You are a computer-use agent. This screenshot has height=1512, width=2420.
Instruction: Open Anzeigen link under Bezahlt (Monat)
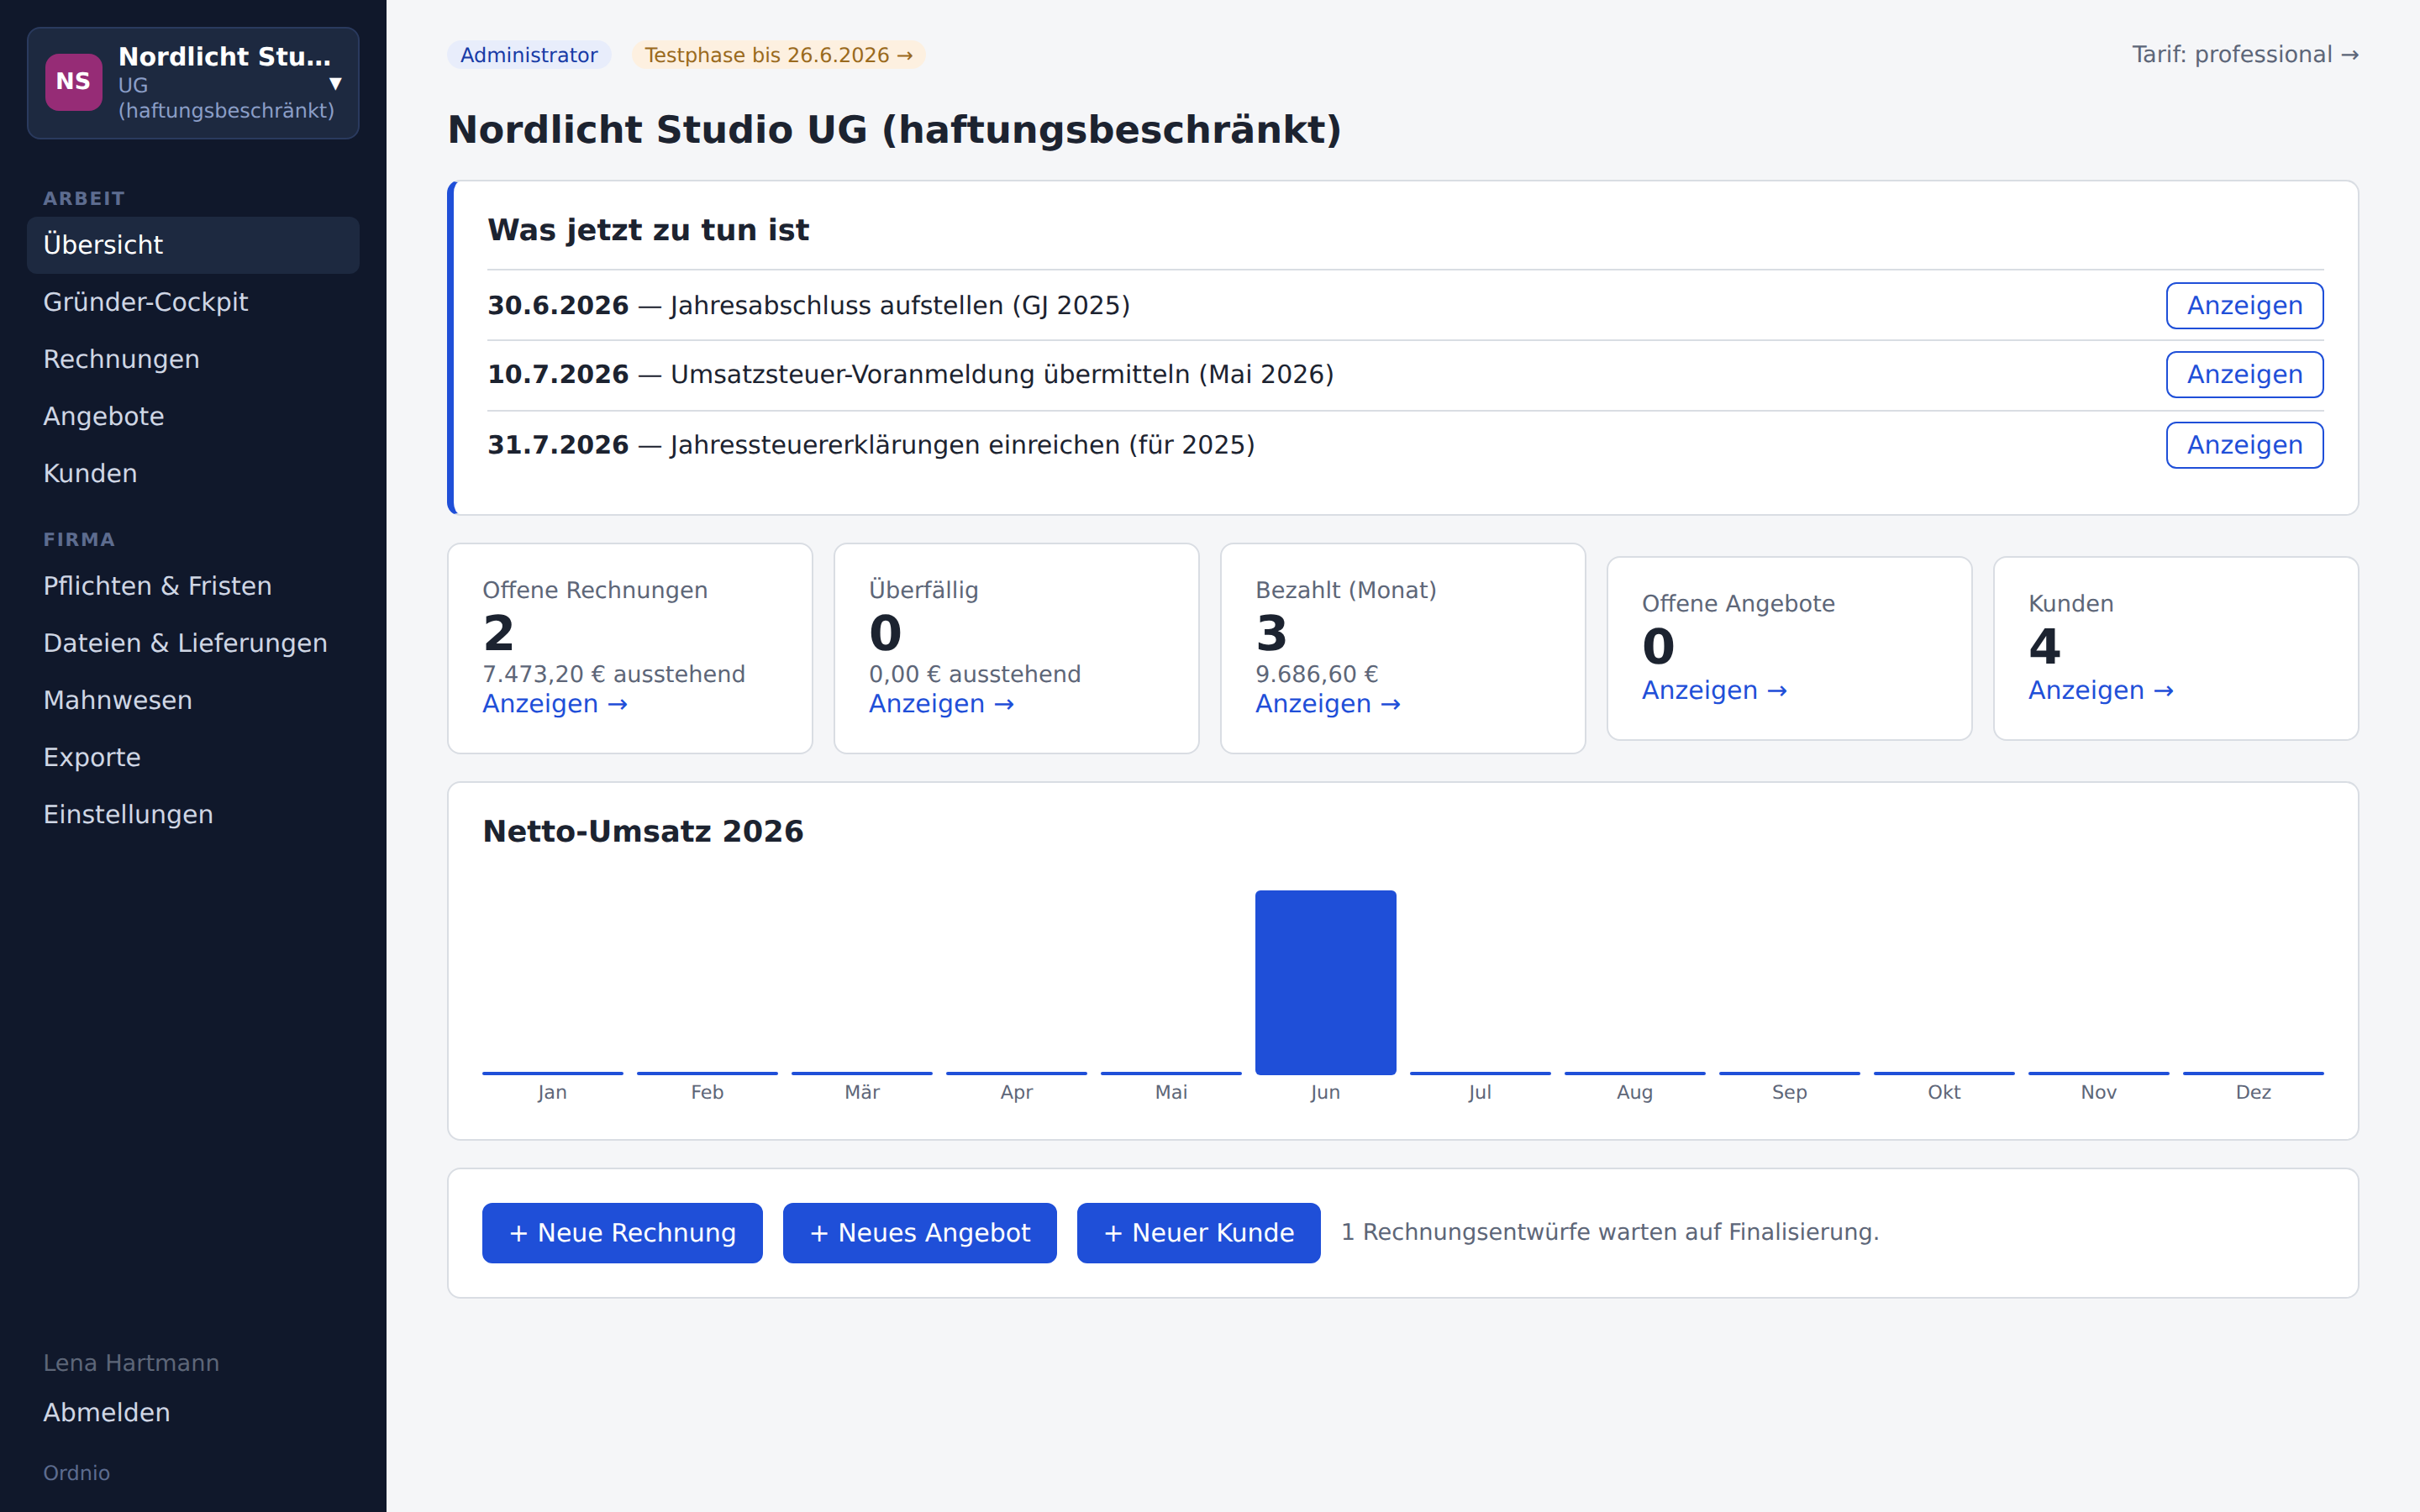pyautogui.click(x=1328, y=704)
